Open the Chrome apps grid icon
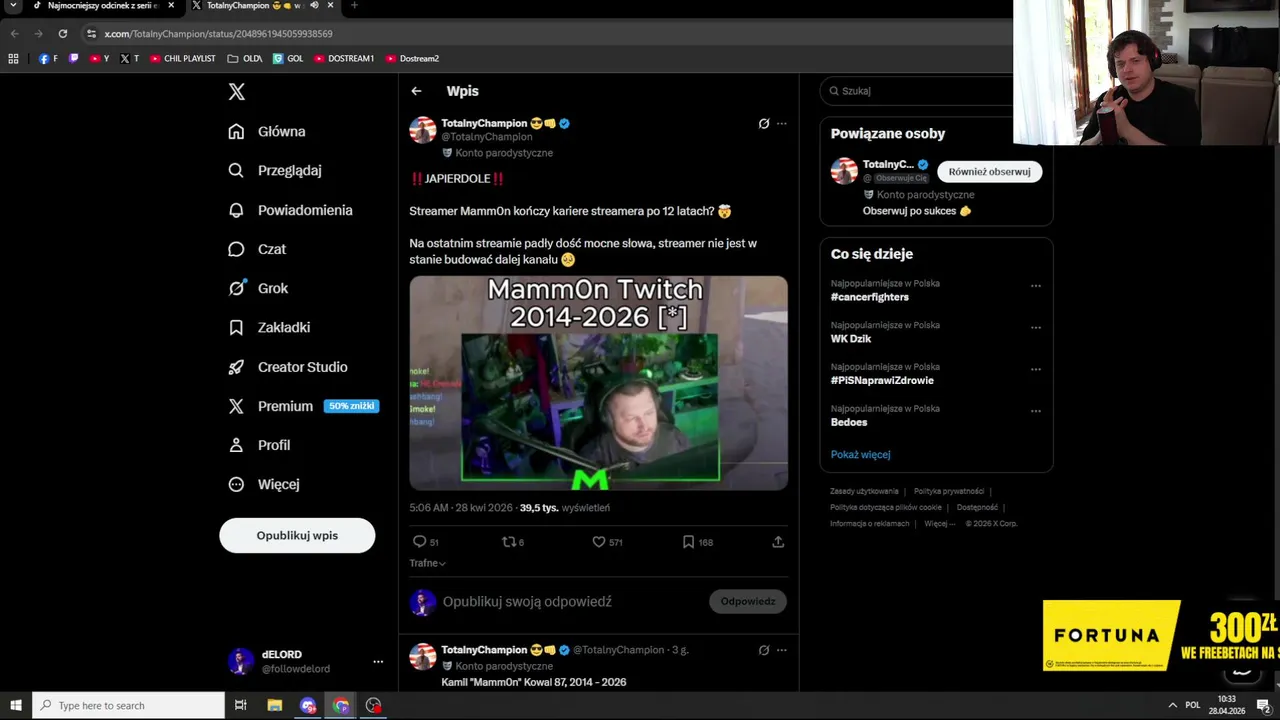This screenshot has height=720, width=1280. [x=13, y=59]
